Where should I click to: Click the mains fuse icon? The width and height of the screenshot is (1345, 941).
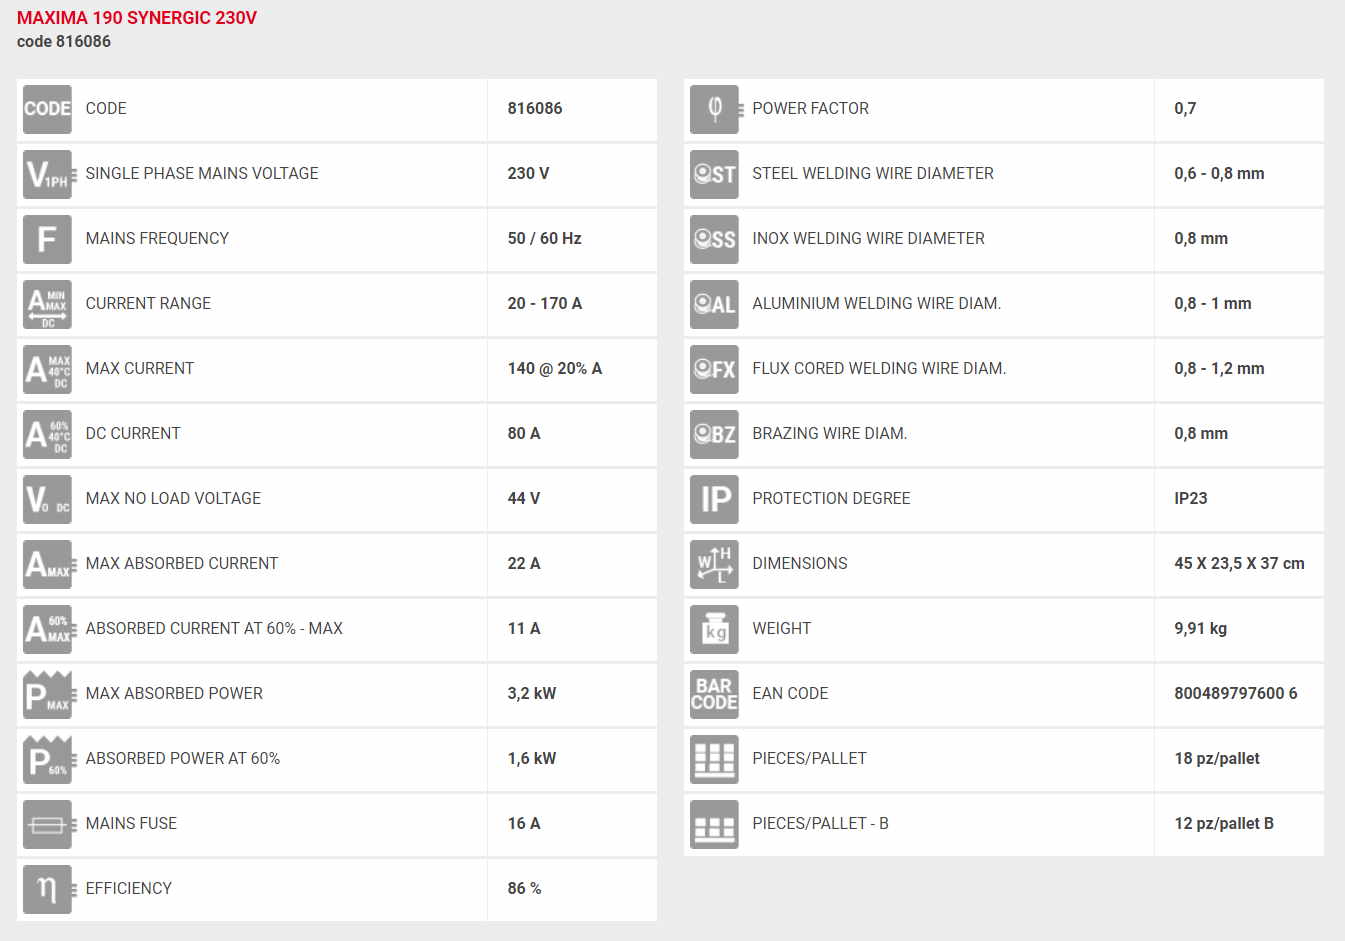pos(49,824)
